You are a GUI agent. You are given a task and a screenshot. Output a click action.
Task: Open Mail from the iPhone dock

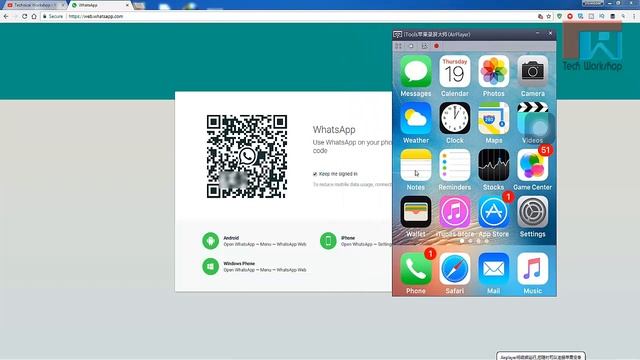(493, 269)
